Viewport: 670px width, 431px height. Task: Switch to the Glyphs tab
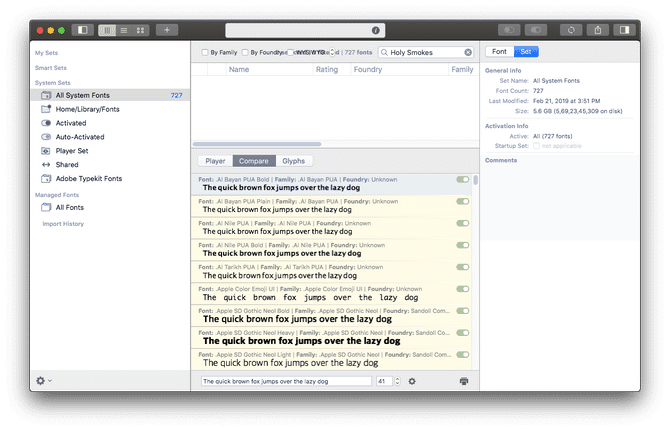[294, 161]
